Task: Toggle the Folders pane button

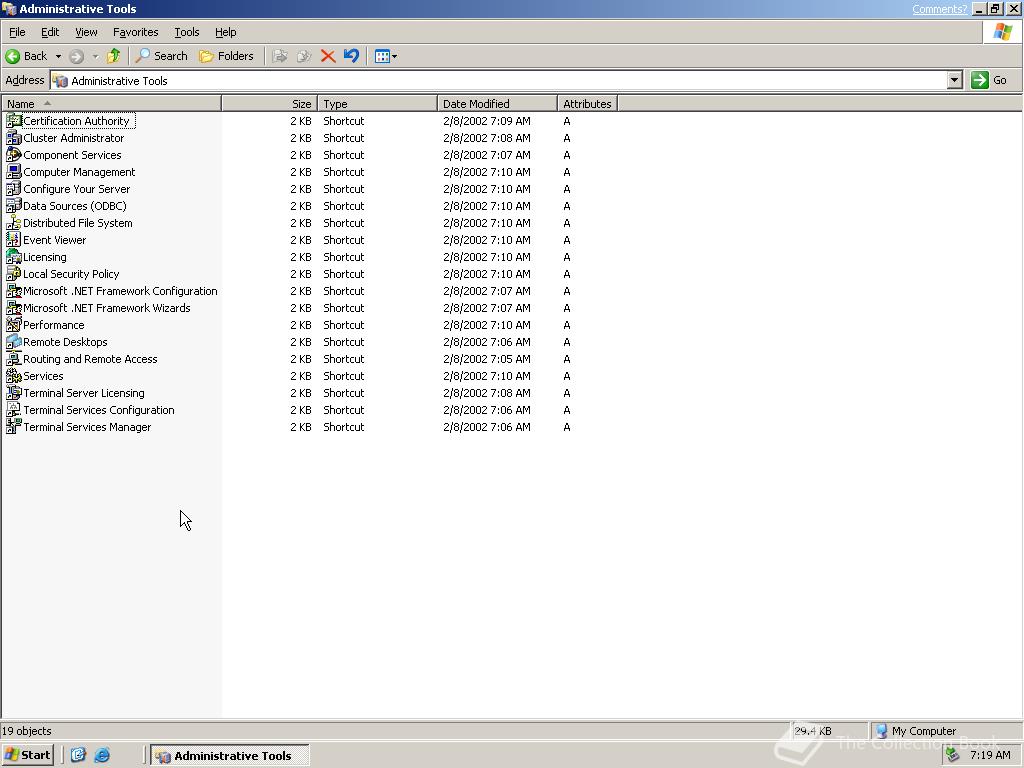Action: tap(226, 56)
